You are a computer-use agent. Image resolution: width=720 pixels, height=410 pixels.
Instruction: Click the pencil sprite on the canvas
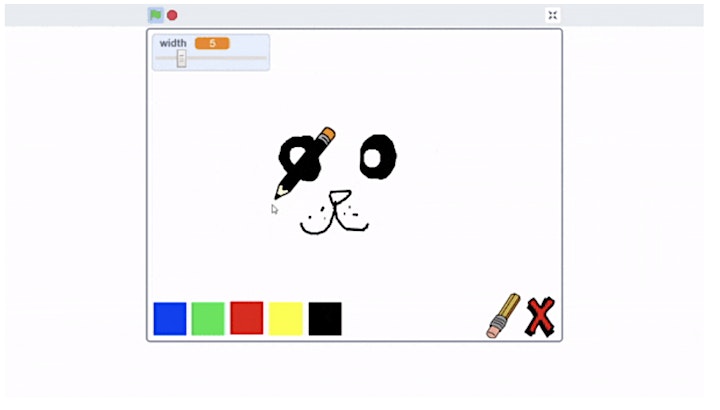pyautogui.click(x=305, y=163)
